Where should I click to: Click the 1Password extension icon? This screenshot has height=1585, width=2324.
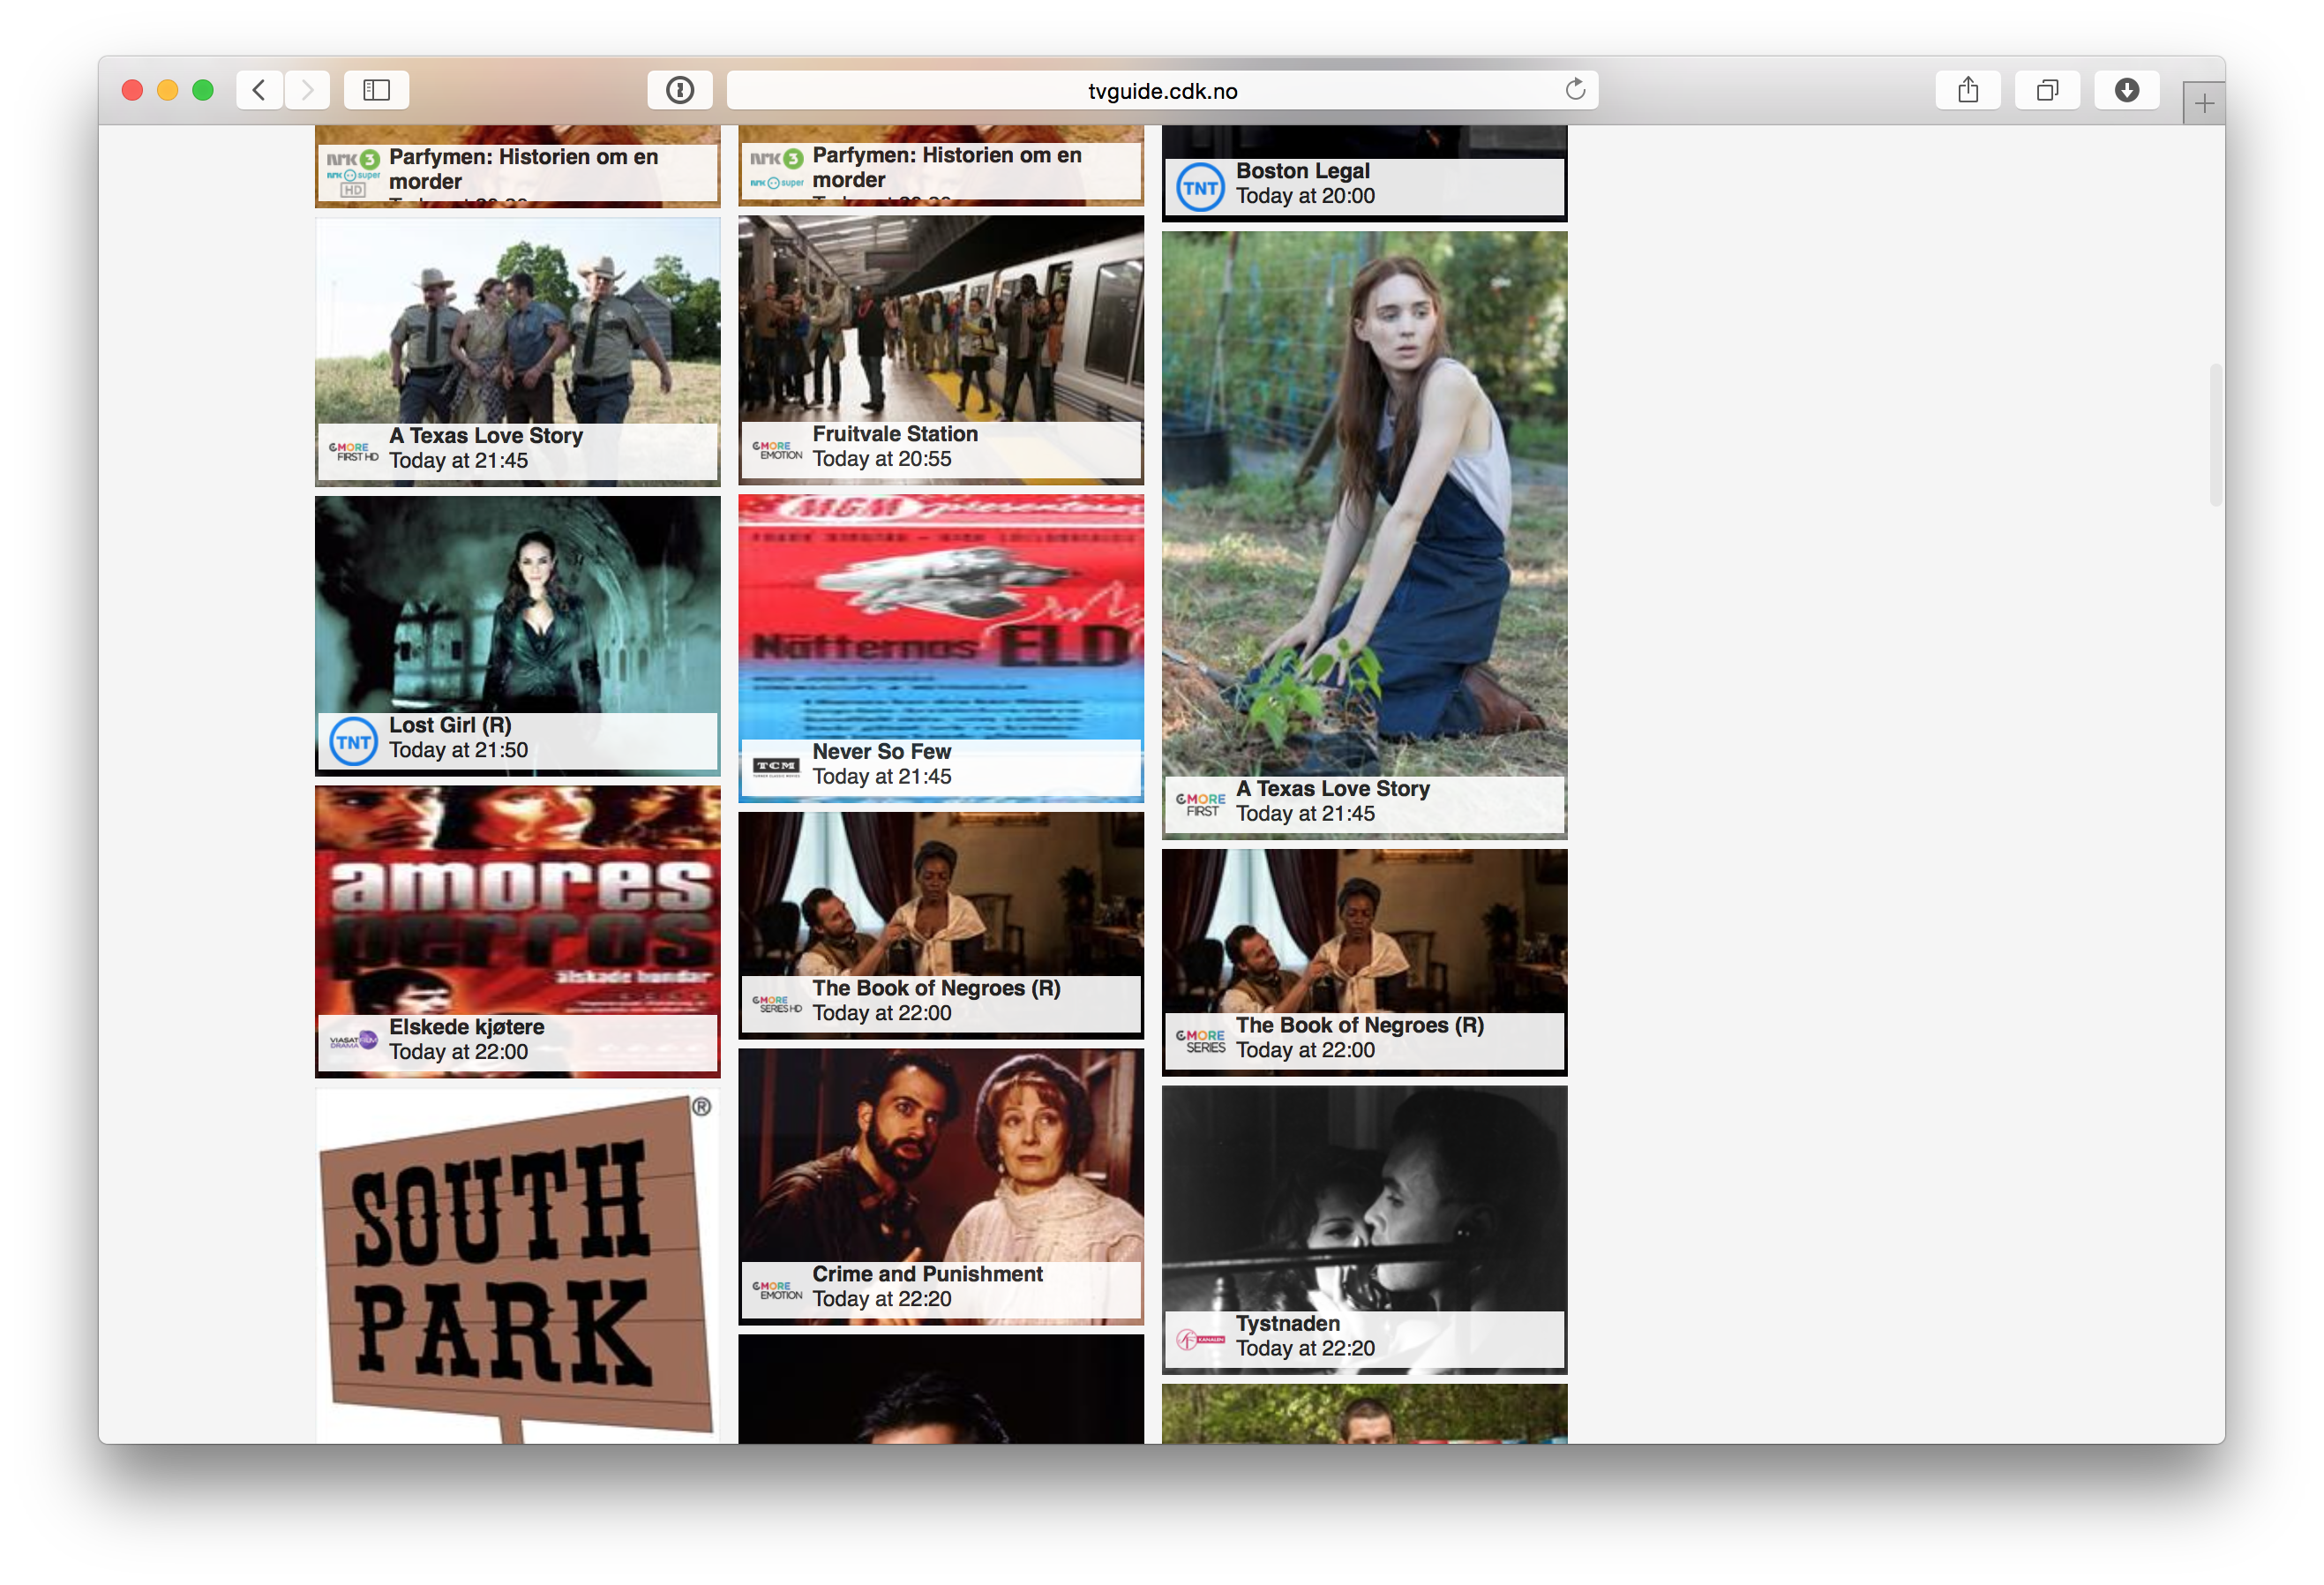click(x=680, y=90)
